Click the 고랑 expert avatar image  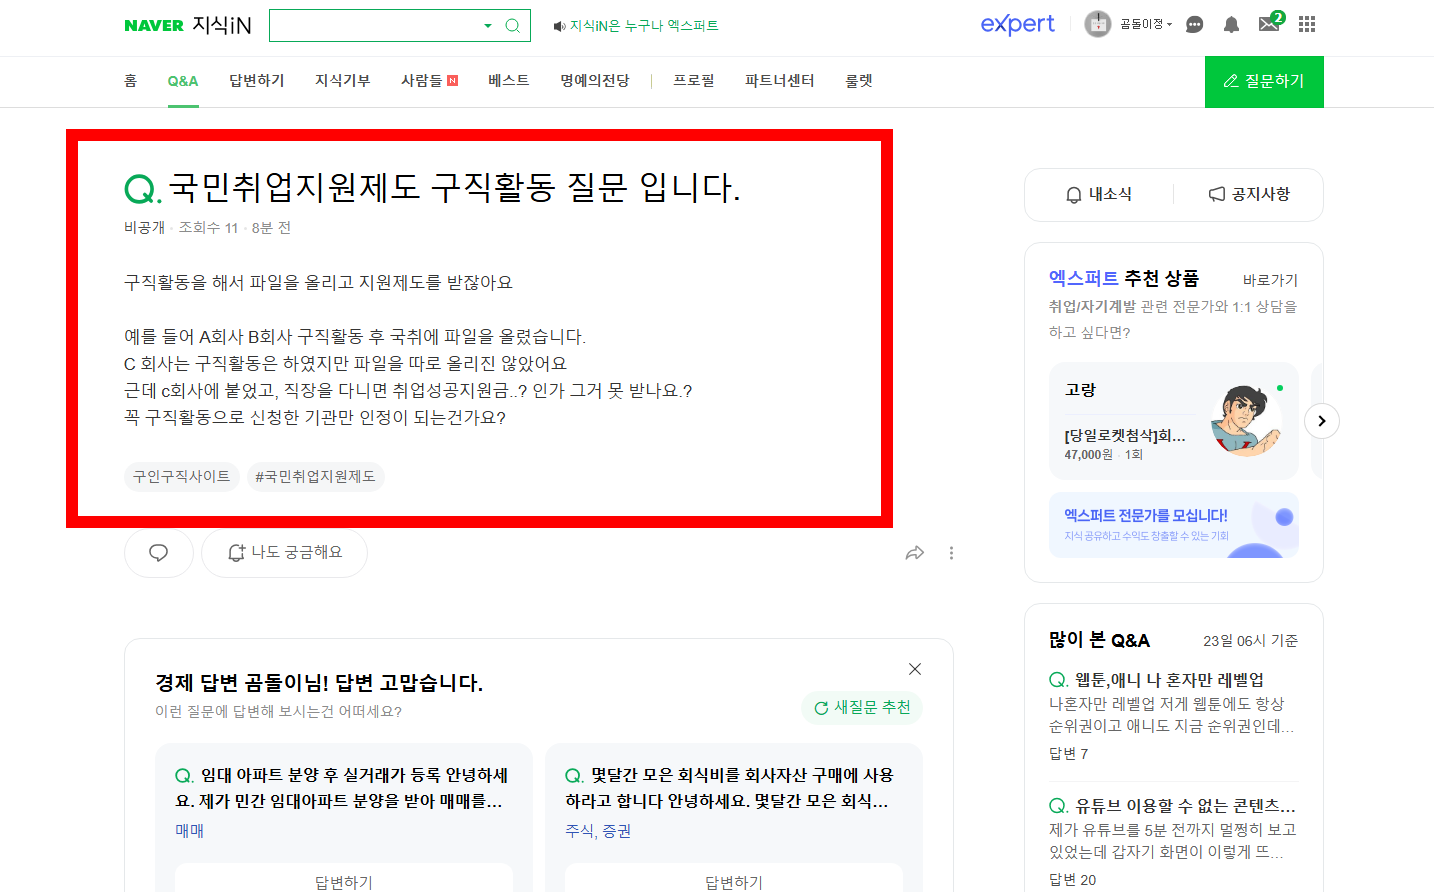(x=1245, y=421)
